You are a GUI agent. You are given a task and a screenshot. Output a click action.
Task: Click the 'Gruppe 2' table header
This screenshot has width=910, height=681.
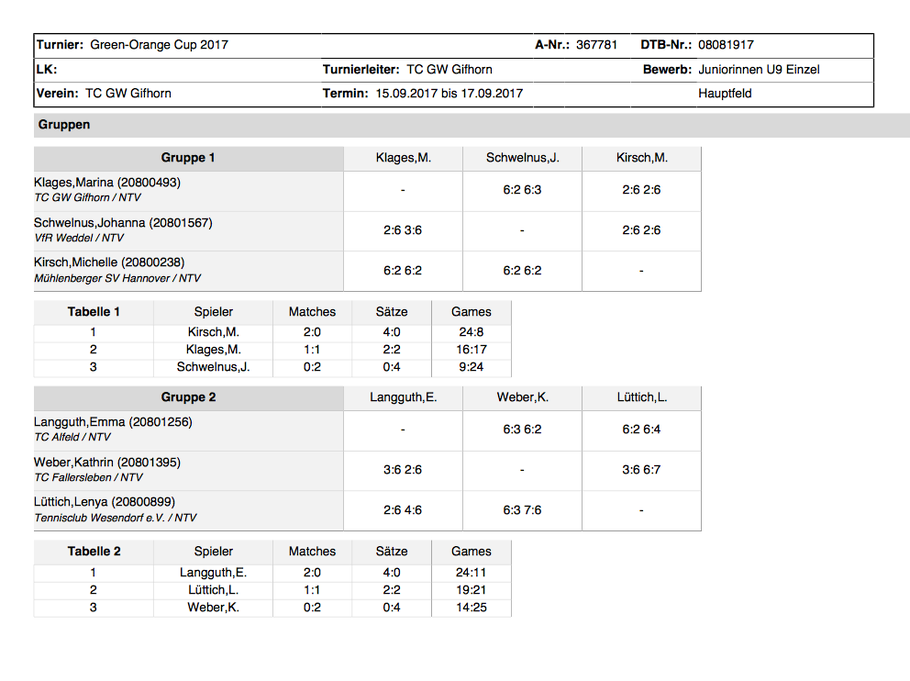point(189,398)
